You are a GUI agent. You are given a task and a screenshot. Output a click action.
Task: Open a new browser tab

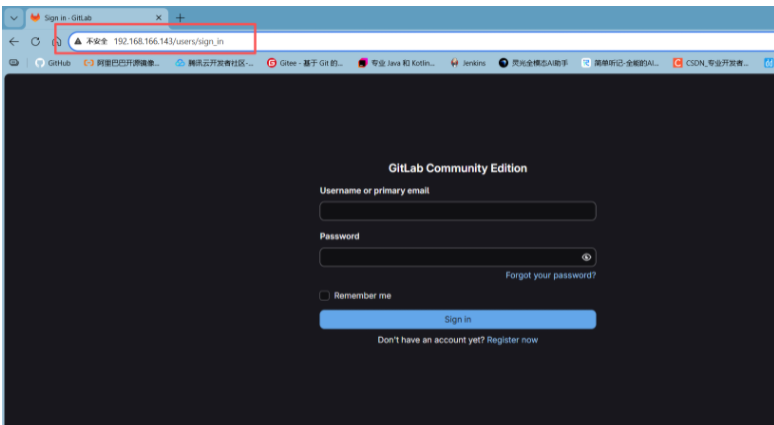(x=180, y=18)
